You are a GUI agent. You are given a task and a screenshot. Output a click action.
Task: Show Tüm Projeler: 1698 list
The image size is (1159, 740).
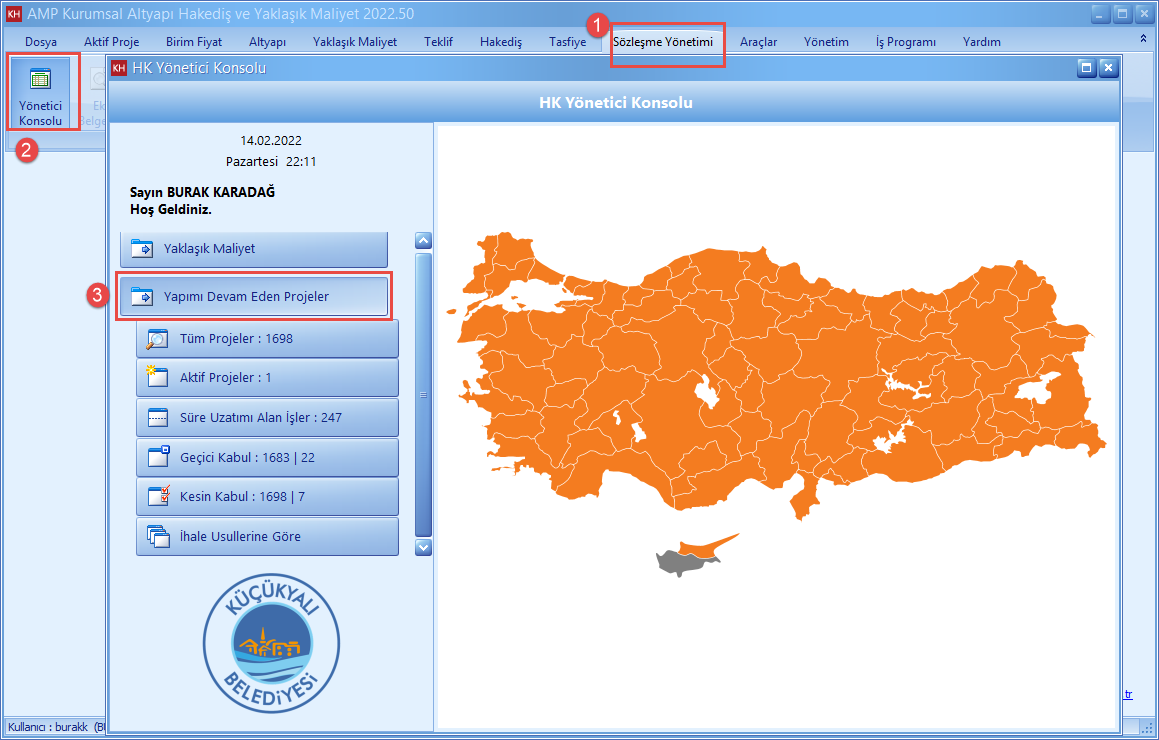(x=267, y=339)
